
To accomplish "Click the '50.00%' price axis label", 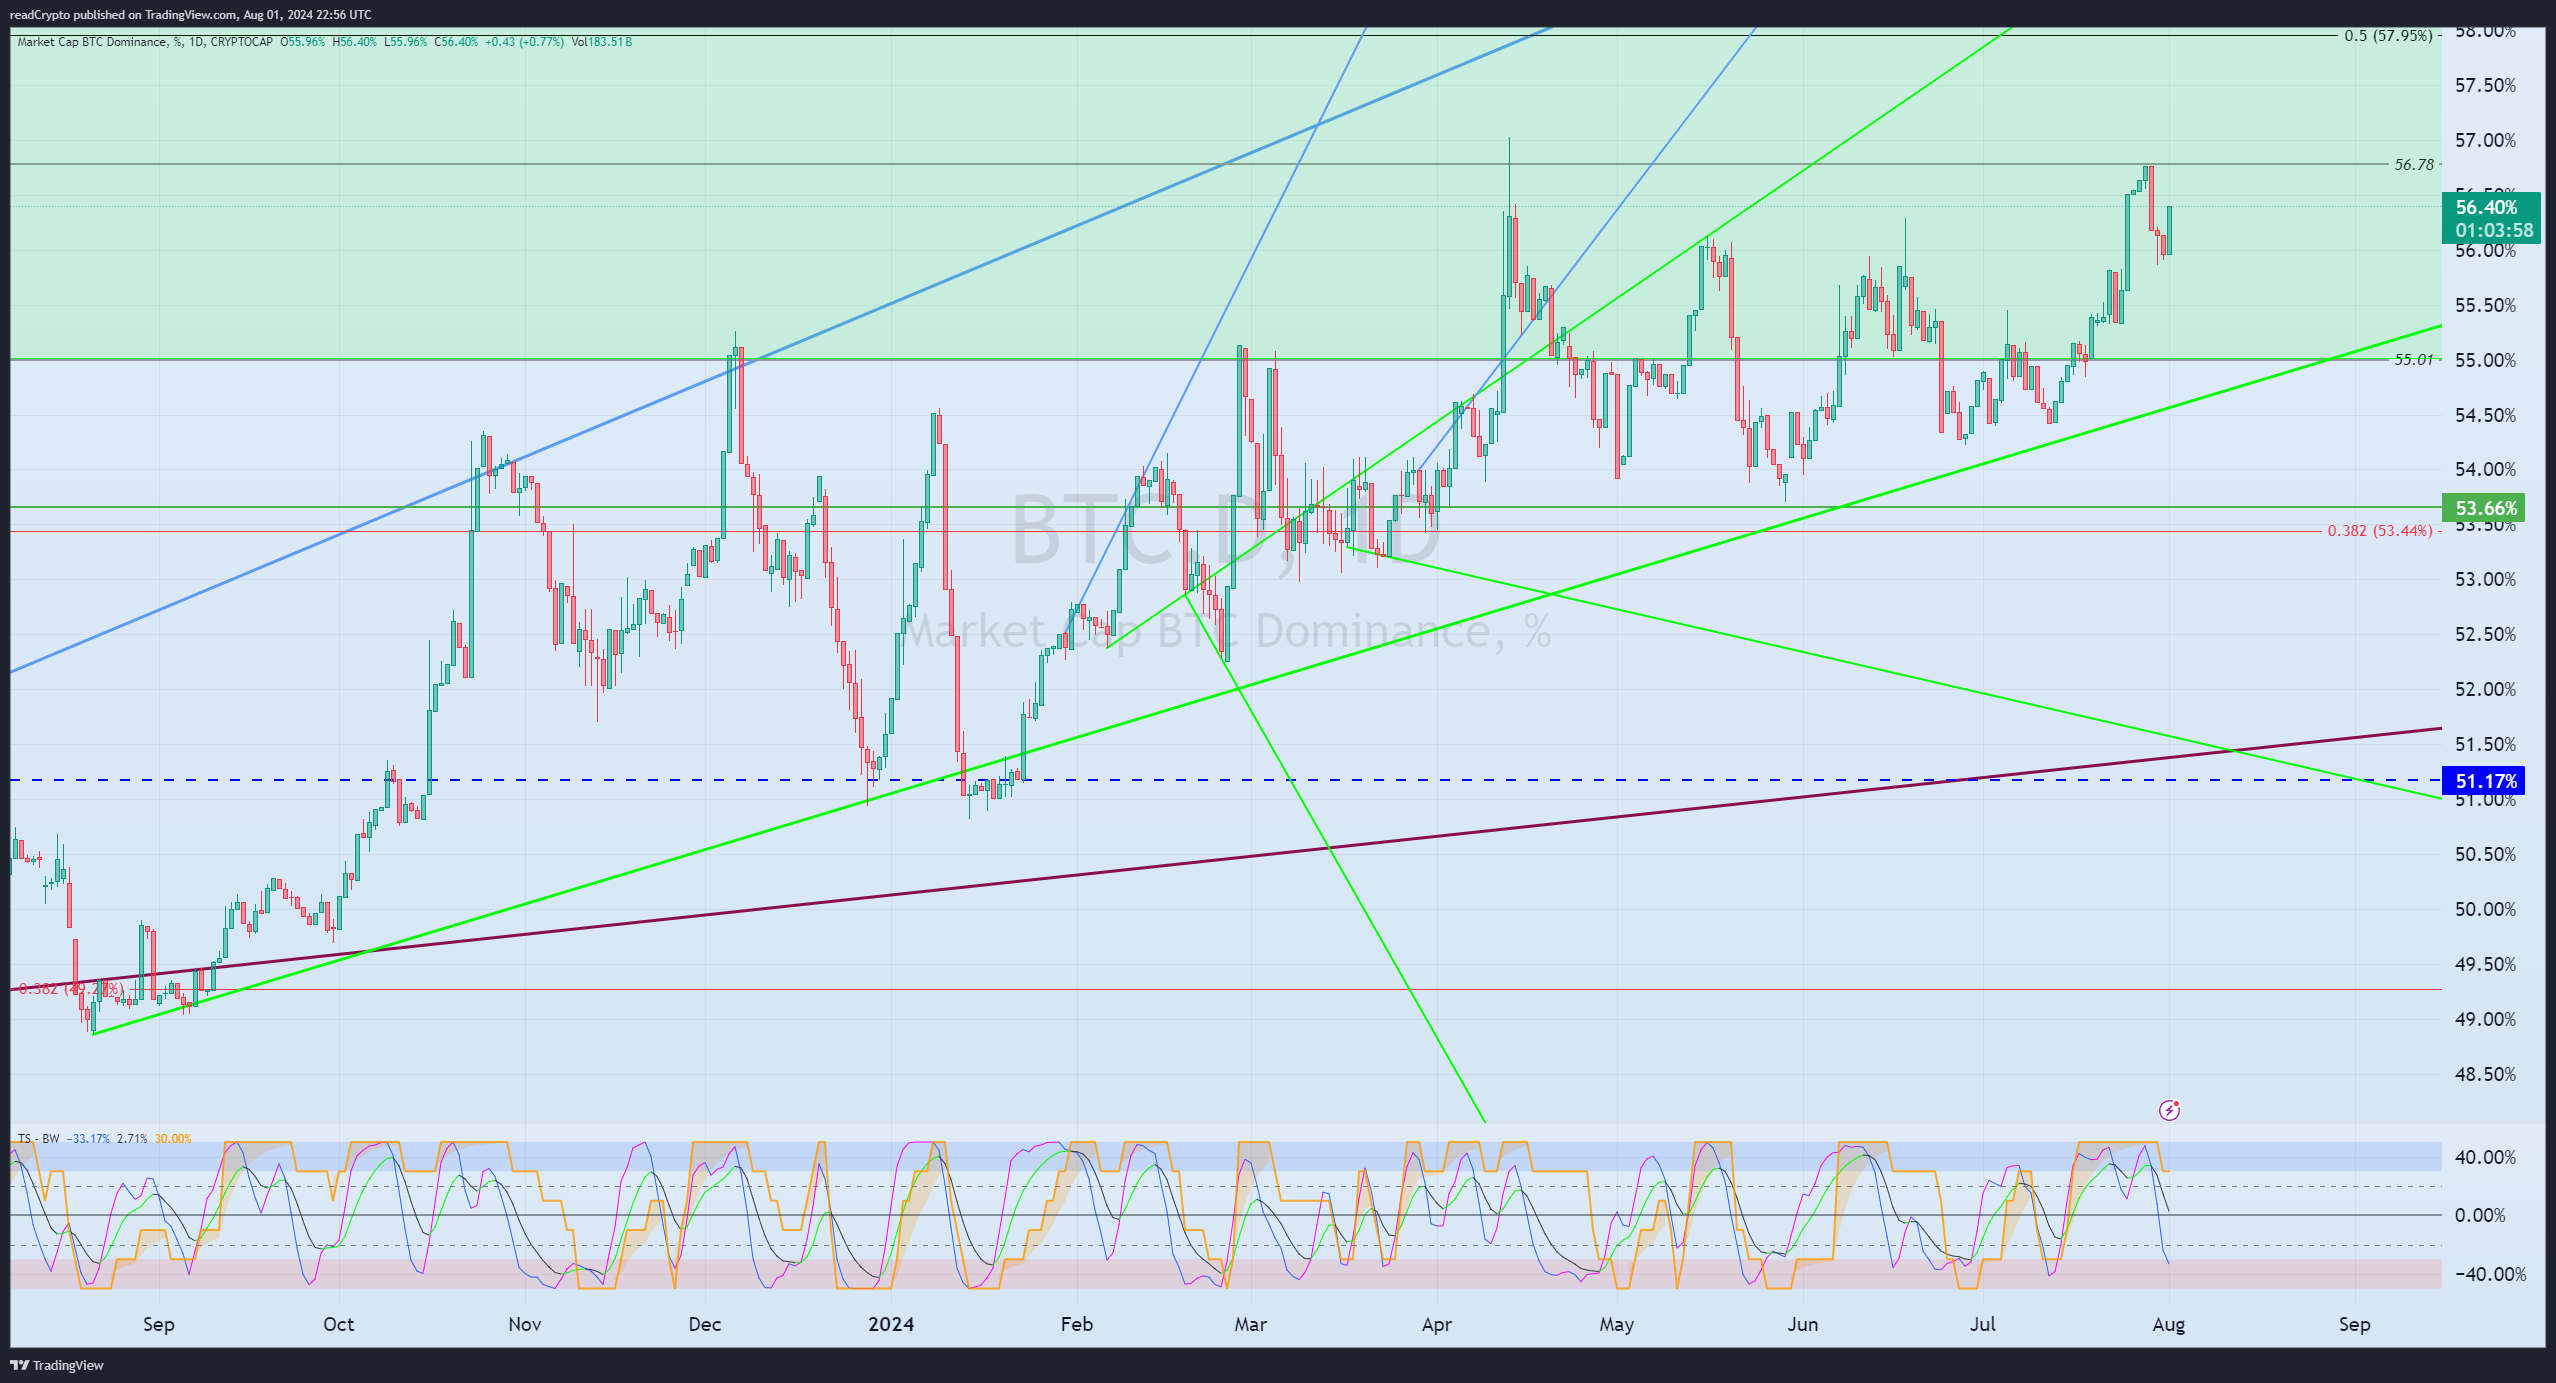I will coord(2485,909).
